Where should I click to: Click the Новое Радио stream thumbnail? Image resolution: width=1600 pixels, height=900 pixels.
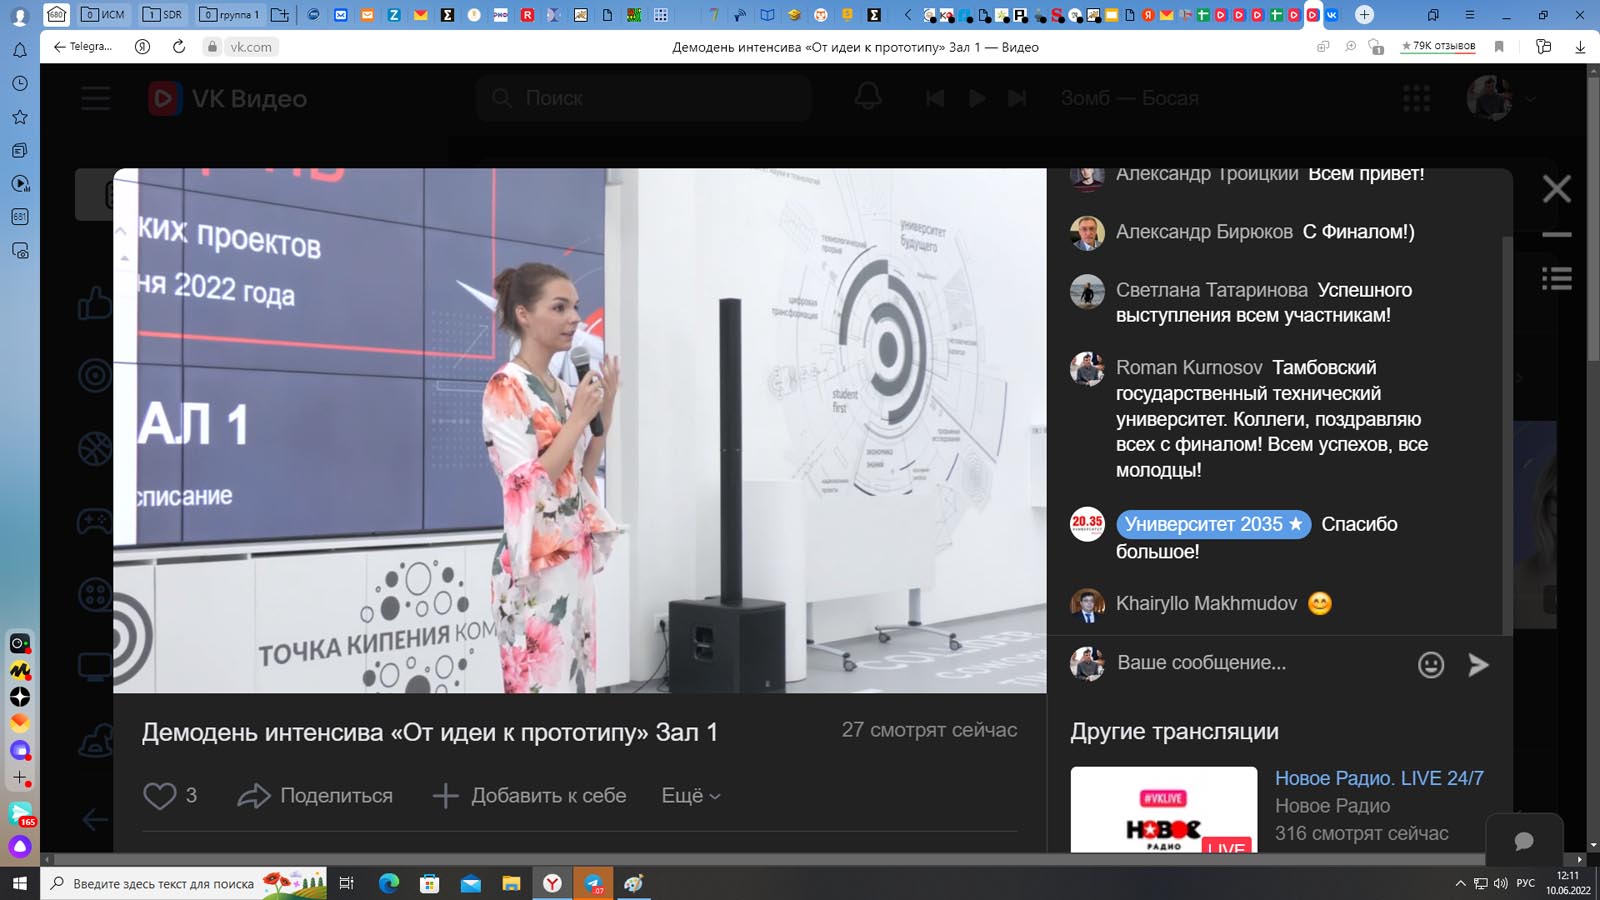click(x=1164, y=810)
